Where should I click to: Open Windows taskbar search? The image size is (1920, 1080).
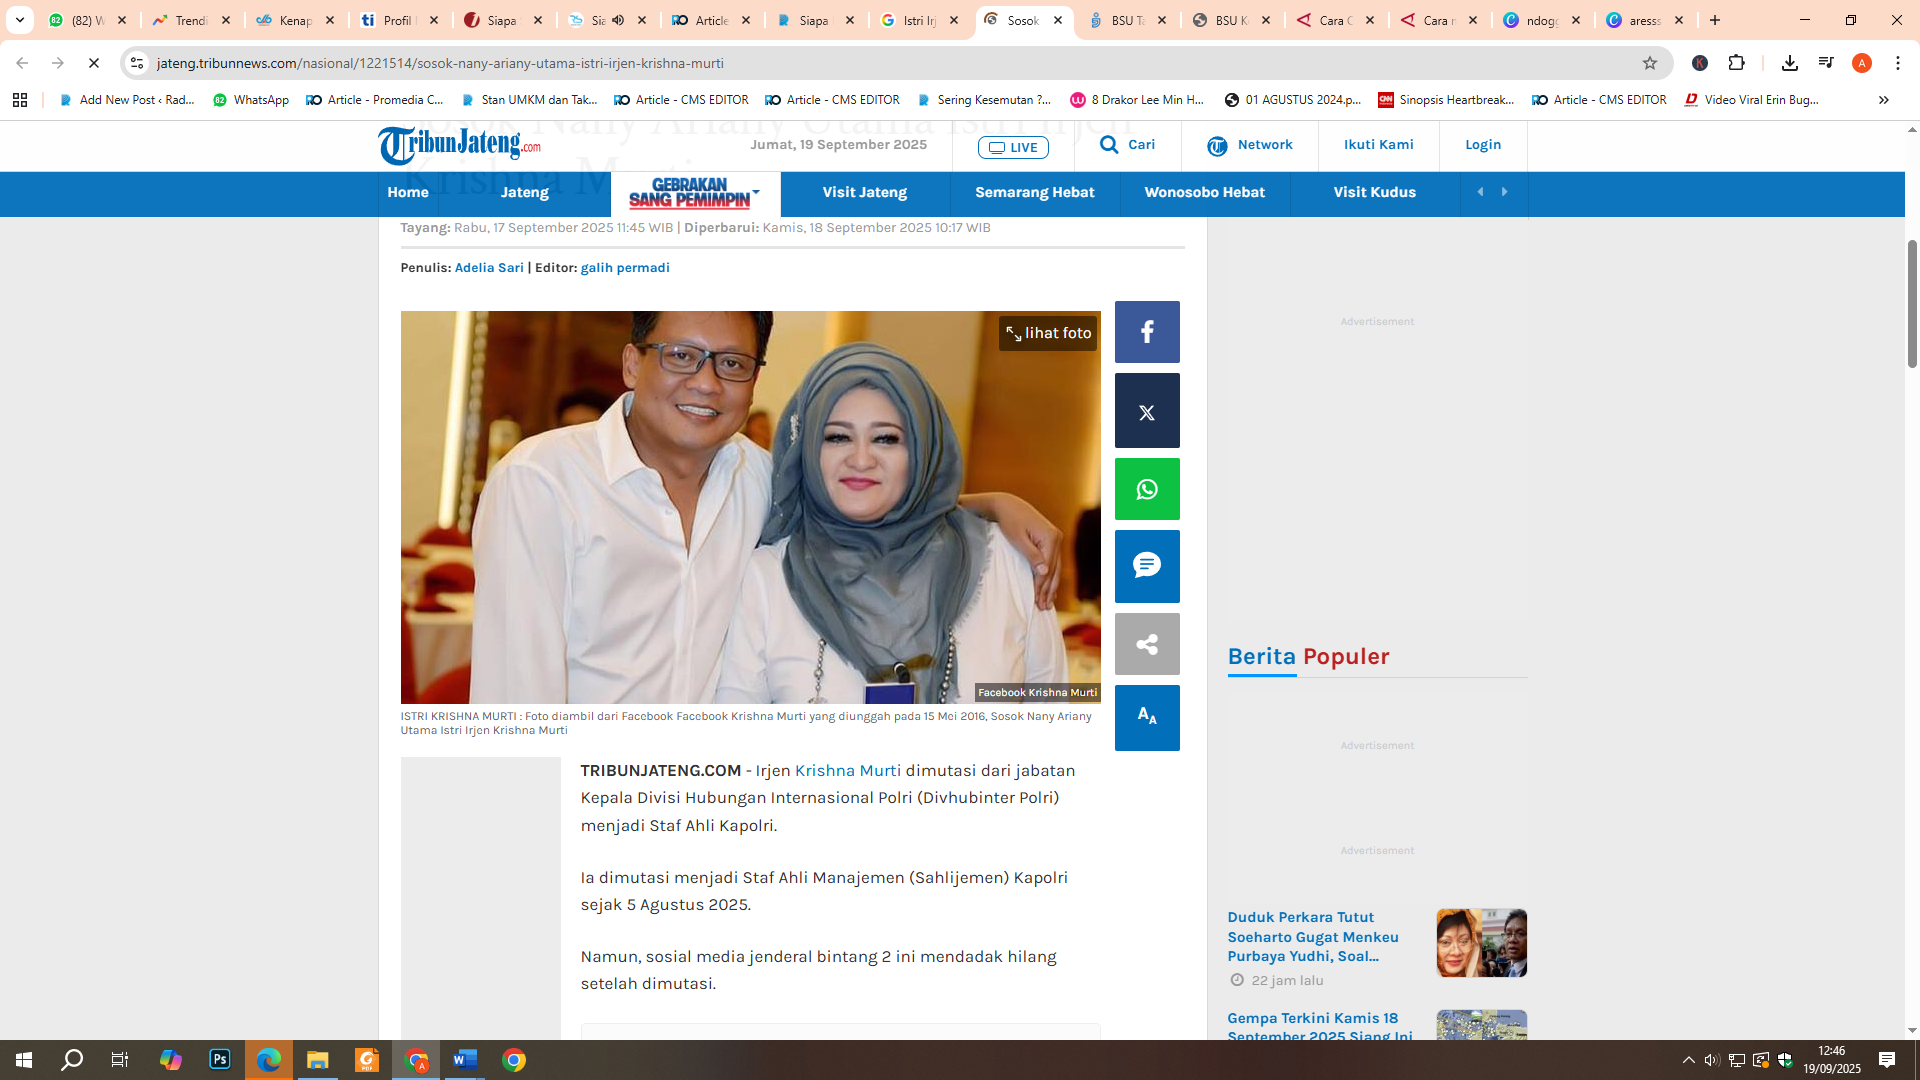[x=72, y=1060]
